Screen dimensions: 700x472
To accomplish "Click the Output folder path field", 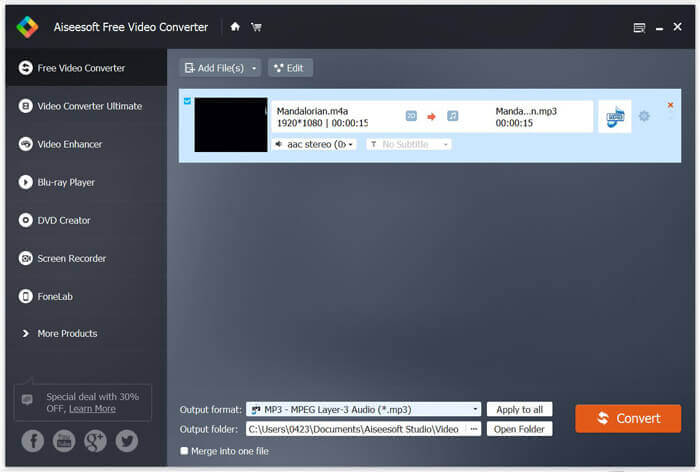I will 356,429.
